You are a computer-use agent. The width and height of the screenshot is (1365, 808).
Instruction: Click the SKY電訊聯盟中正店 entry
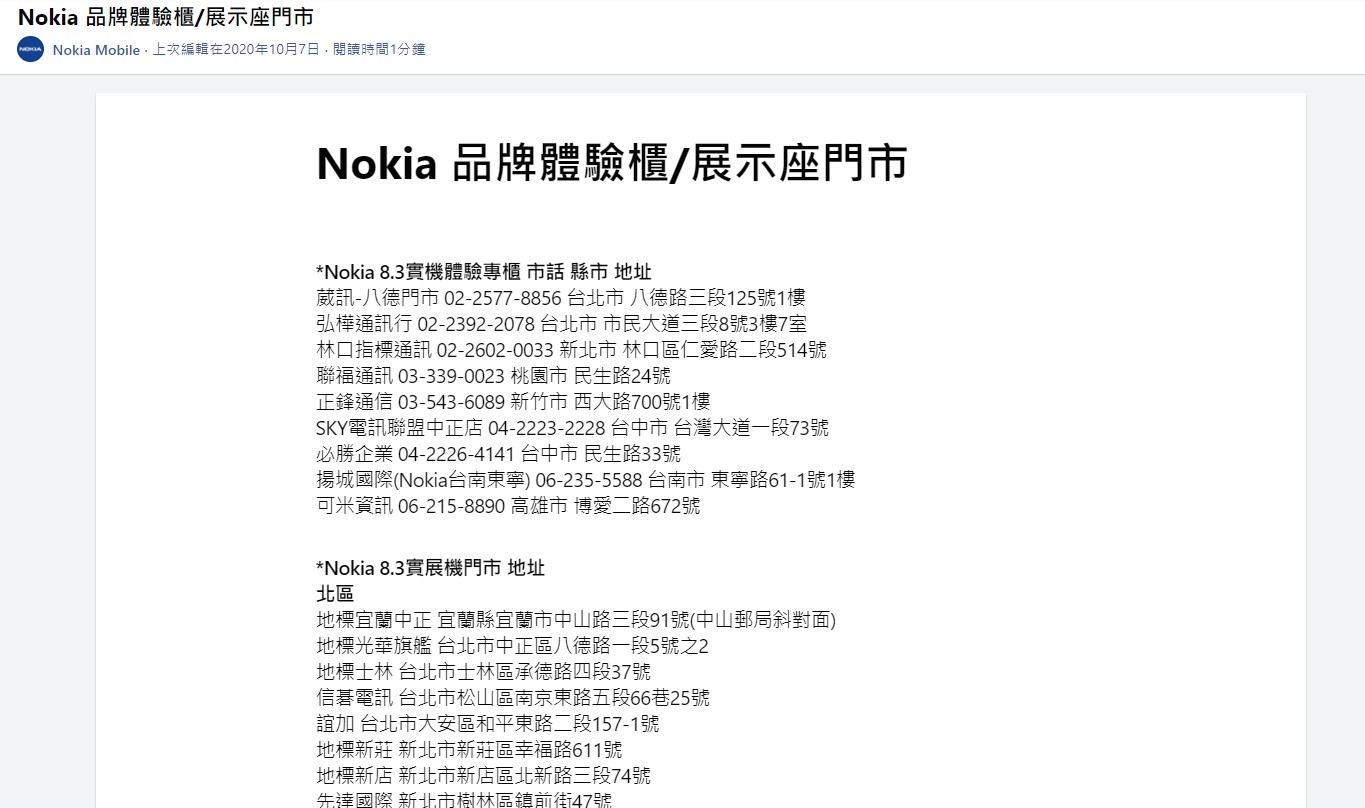tap(572, 428)
